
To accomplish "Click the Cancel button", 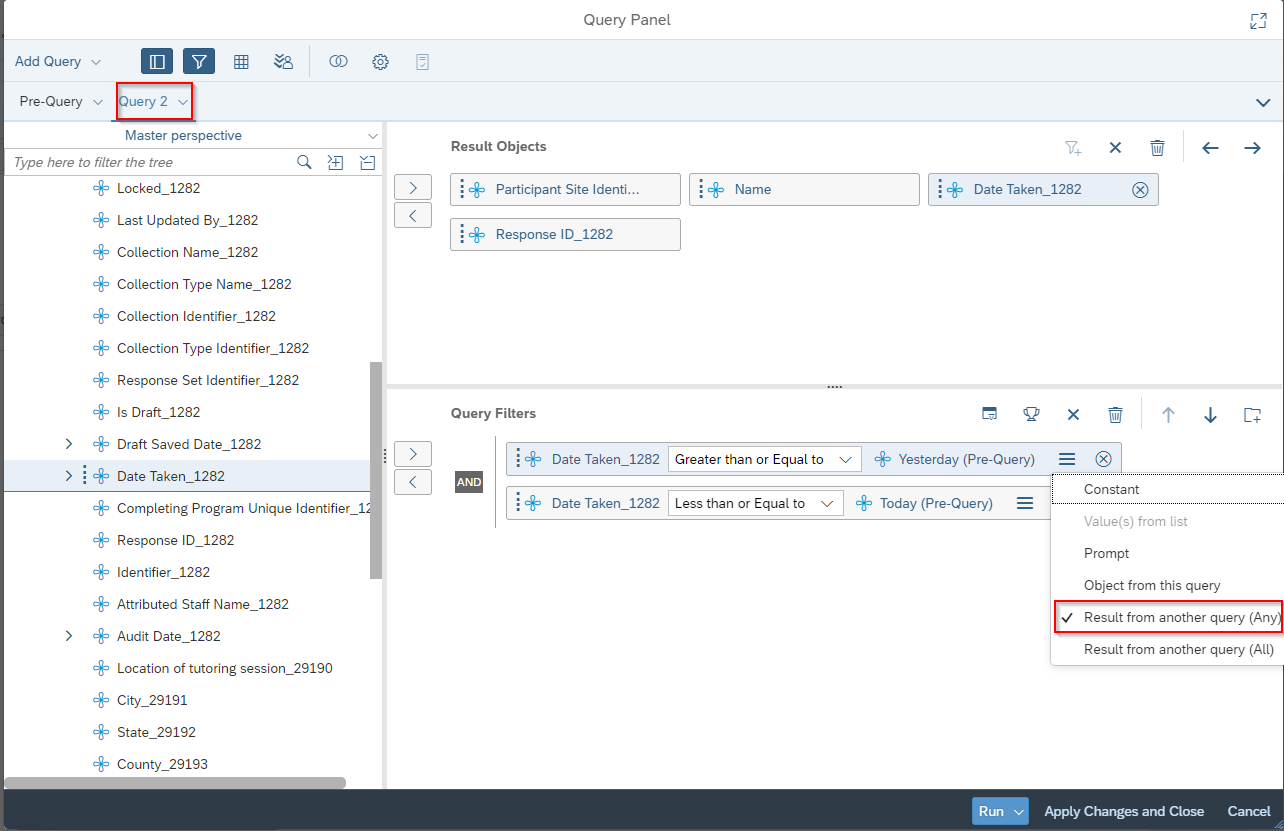I will [1249, 811].
